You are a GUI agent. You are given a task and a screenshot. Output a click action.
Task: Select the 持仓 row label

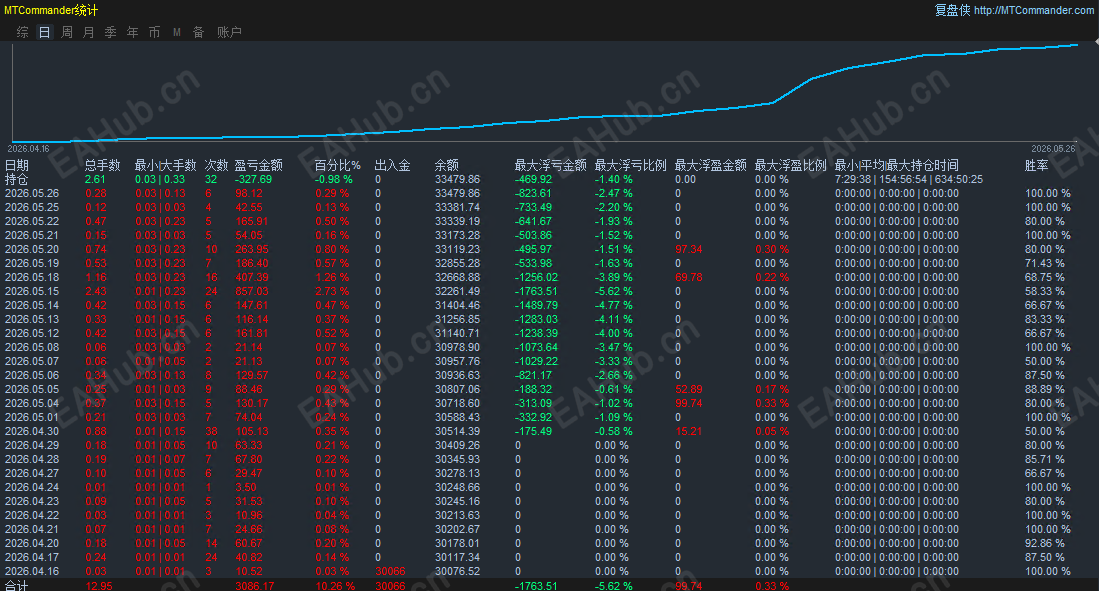click(17, 179)
